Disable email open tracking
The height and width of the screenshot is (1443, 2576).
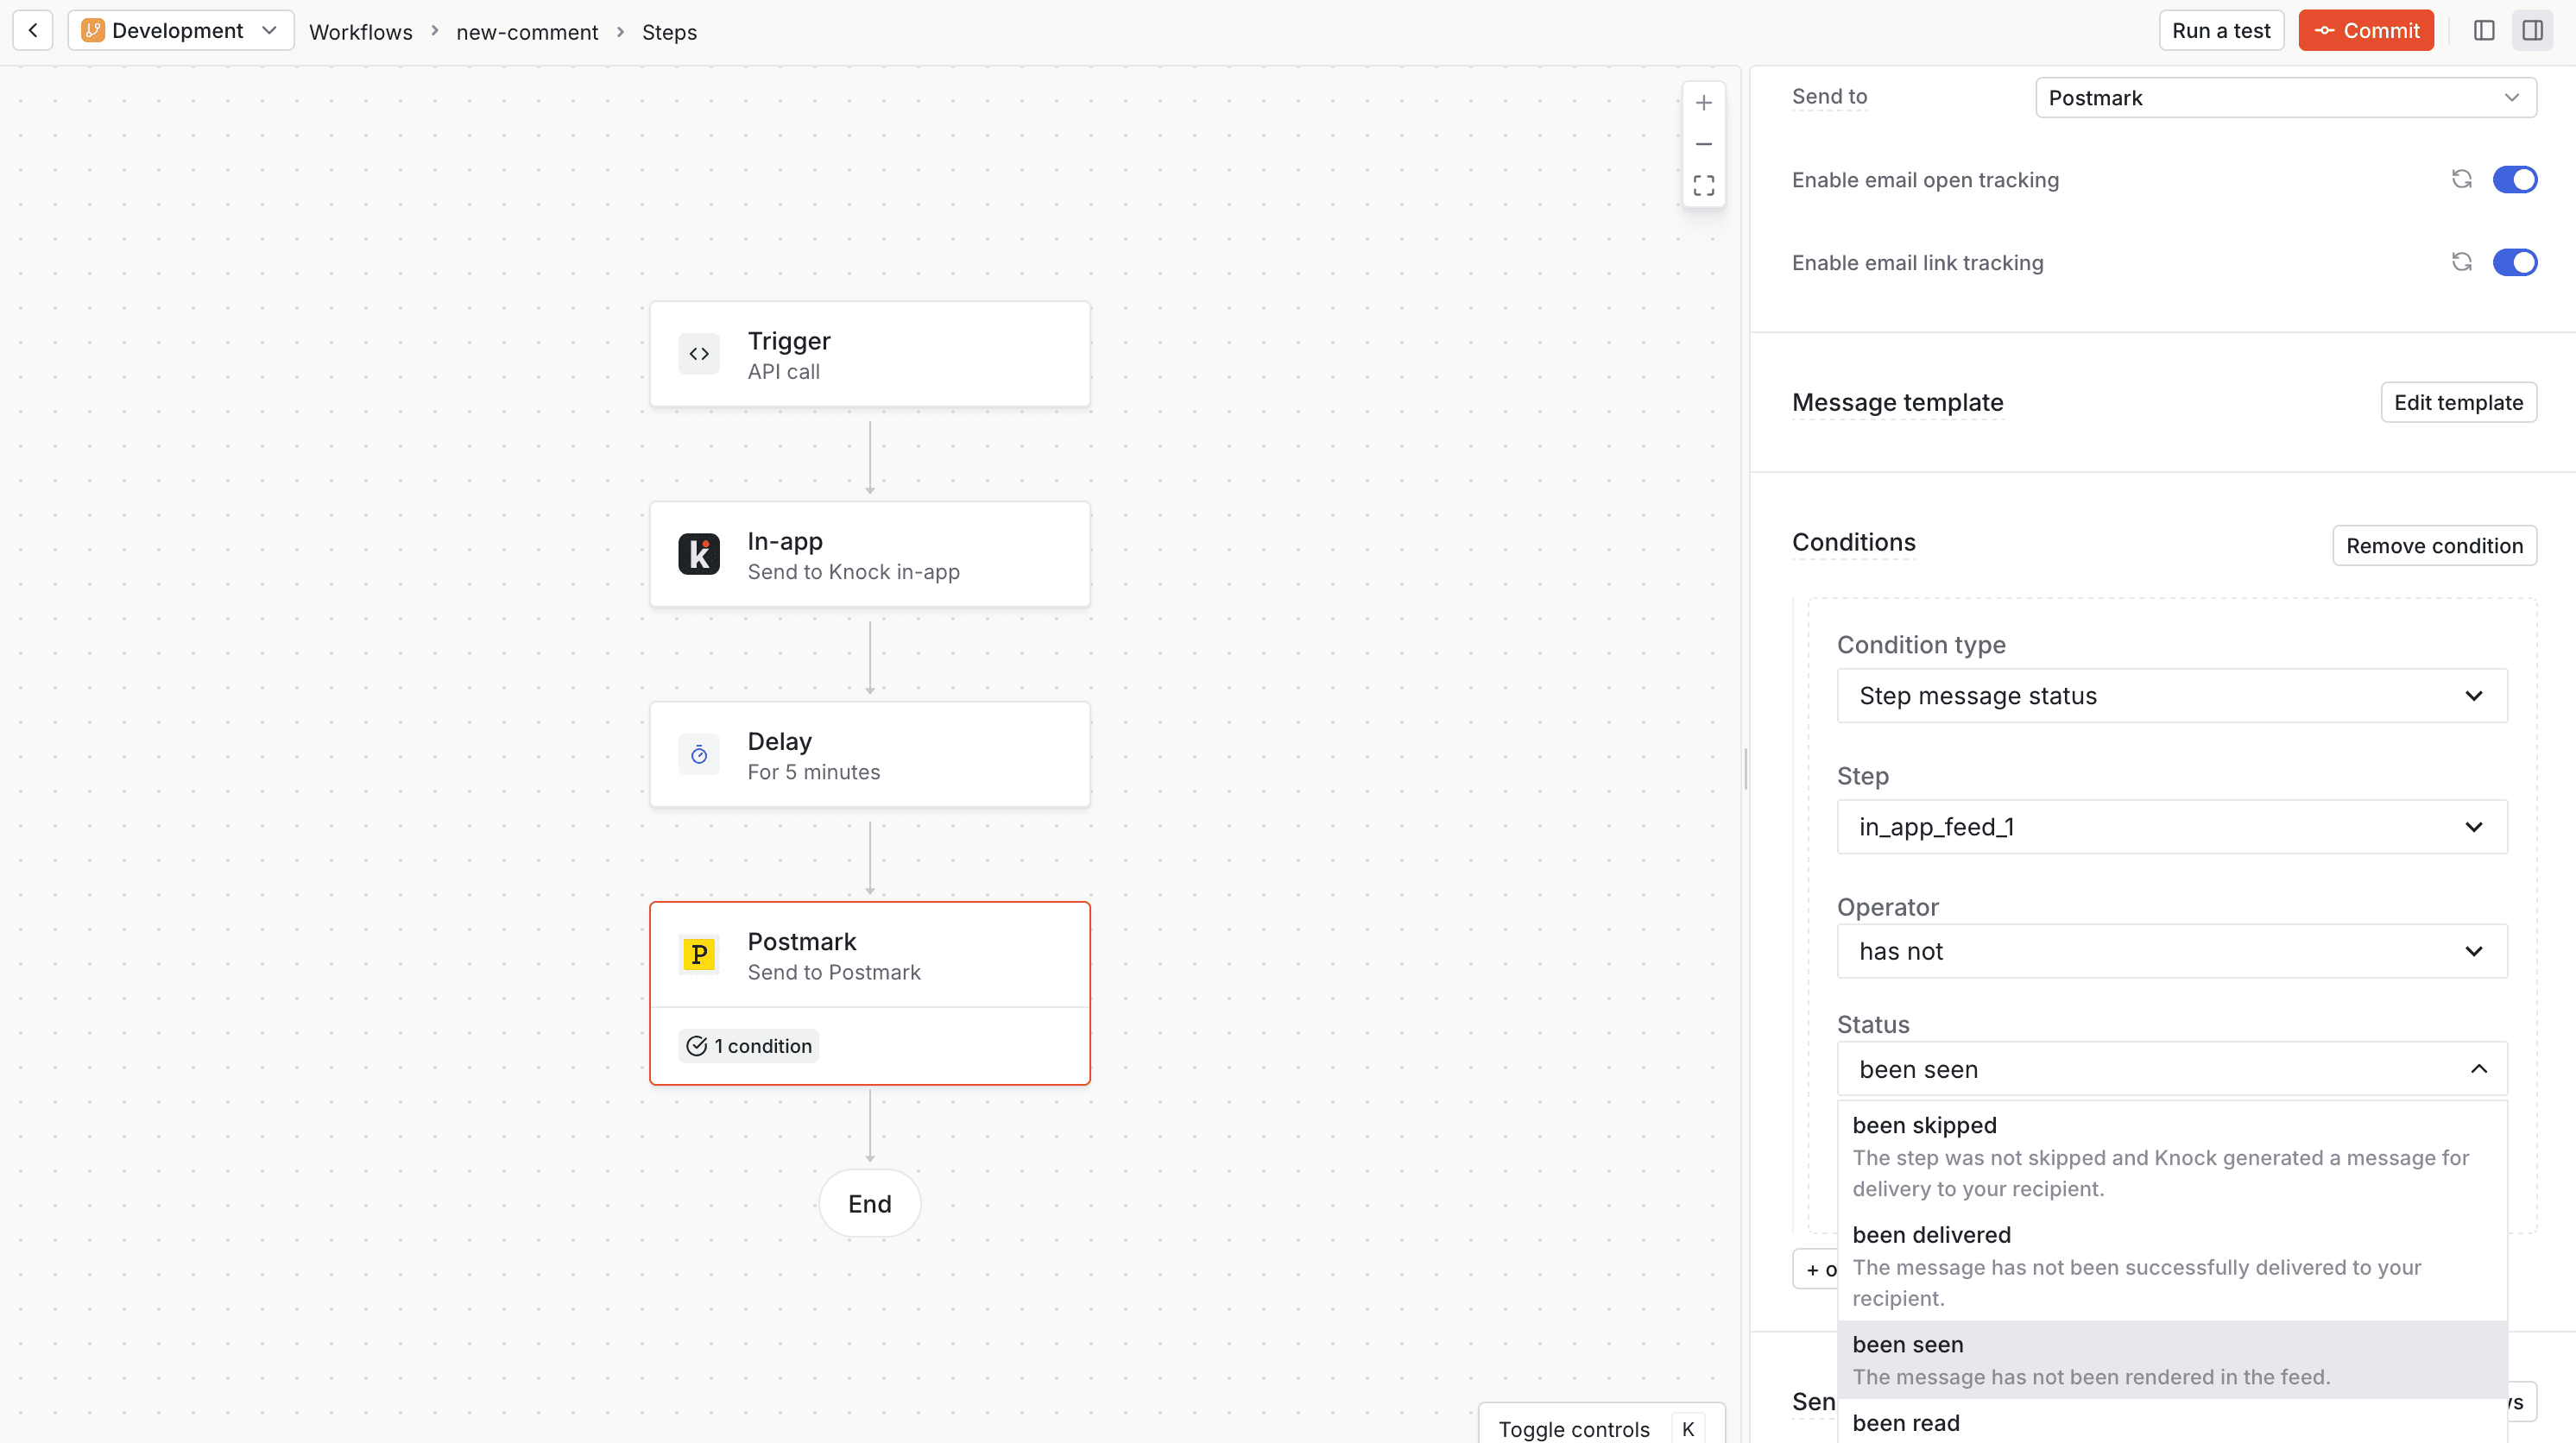coord(2516,179)
